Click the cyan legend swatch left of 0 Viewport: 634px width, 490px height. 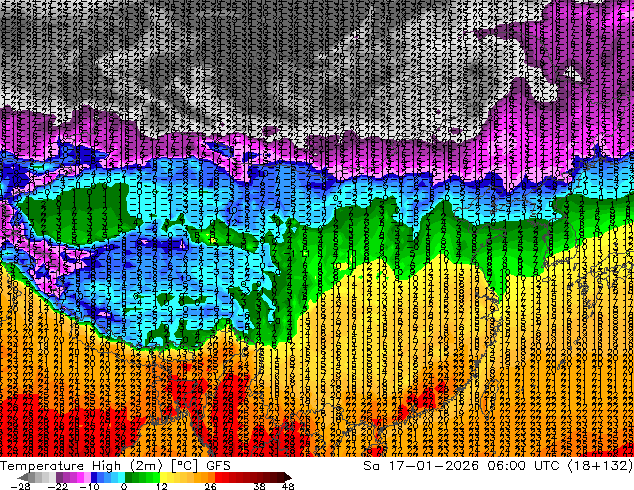click(121, 477)
